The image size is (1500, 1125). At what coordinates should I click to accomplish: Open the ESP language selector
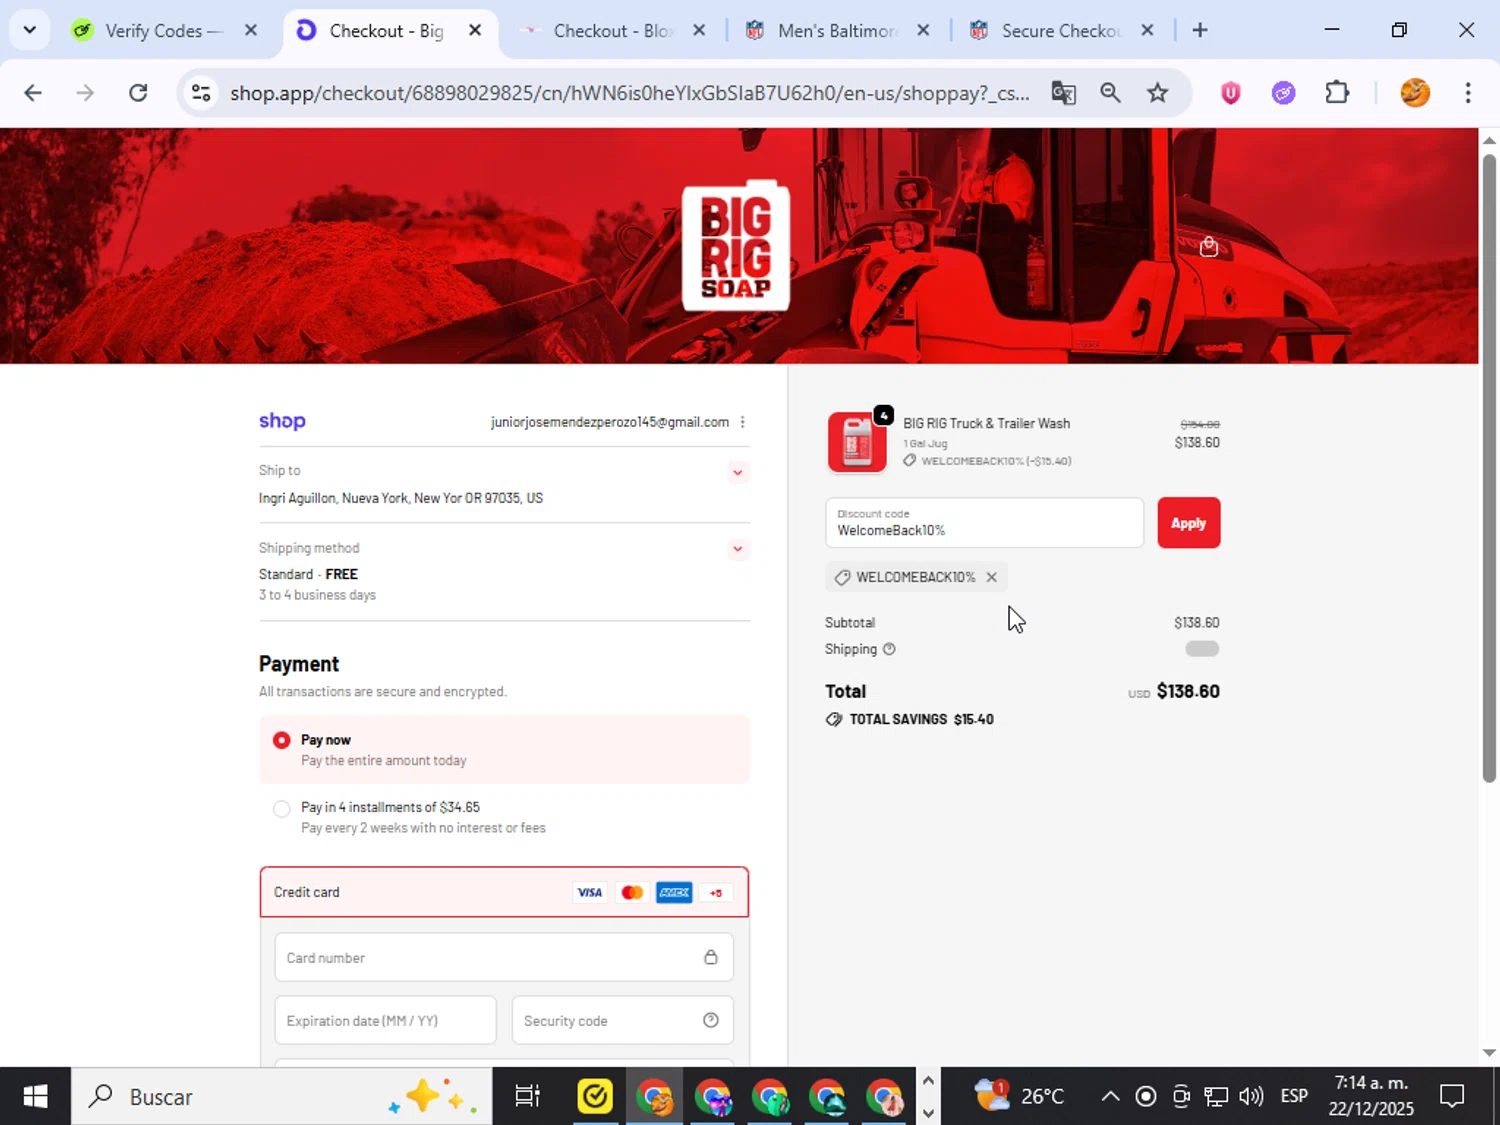click(x=1294, y=1097)
